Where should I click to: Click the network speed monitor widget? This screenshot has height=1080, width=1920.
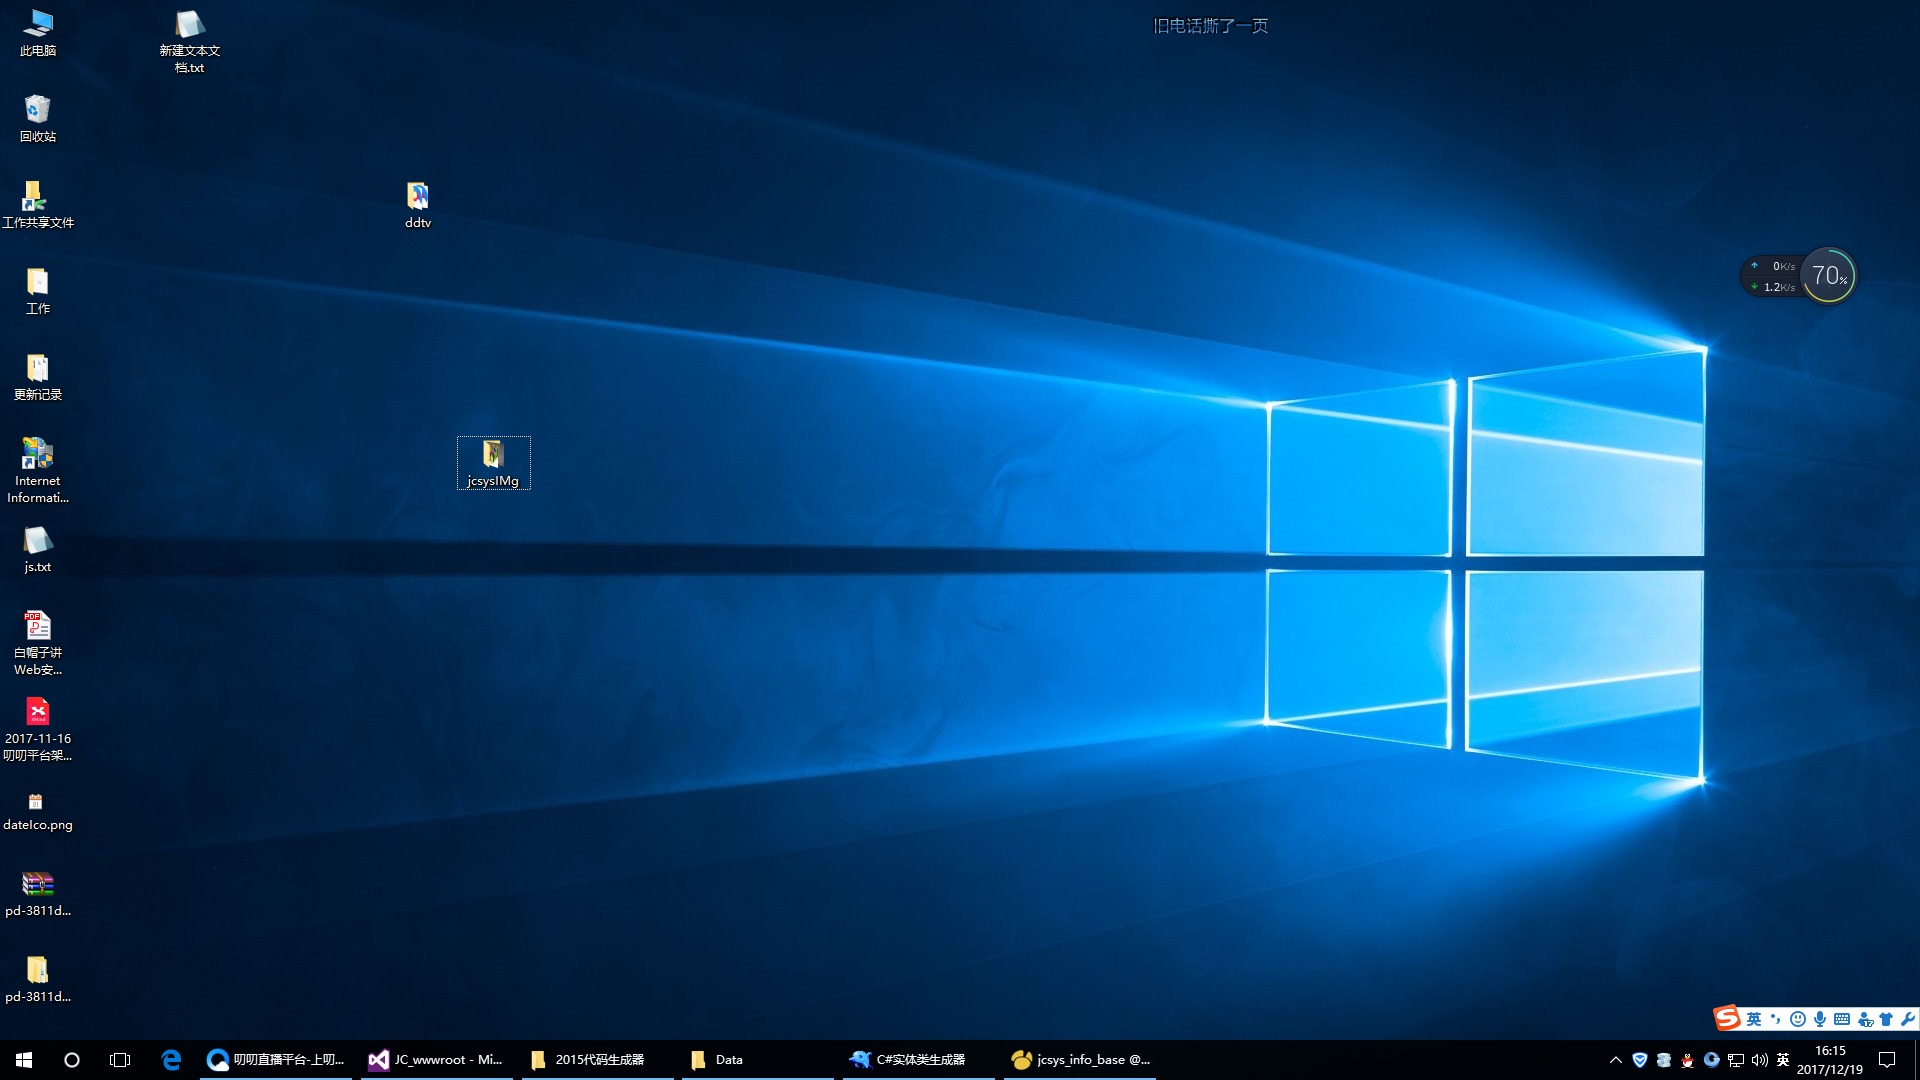click(x=1772, y=277)
